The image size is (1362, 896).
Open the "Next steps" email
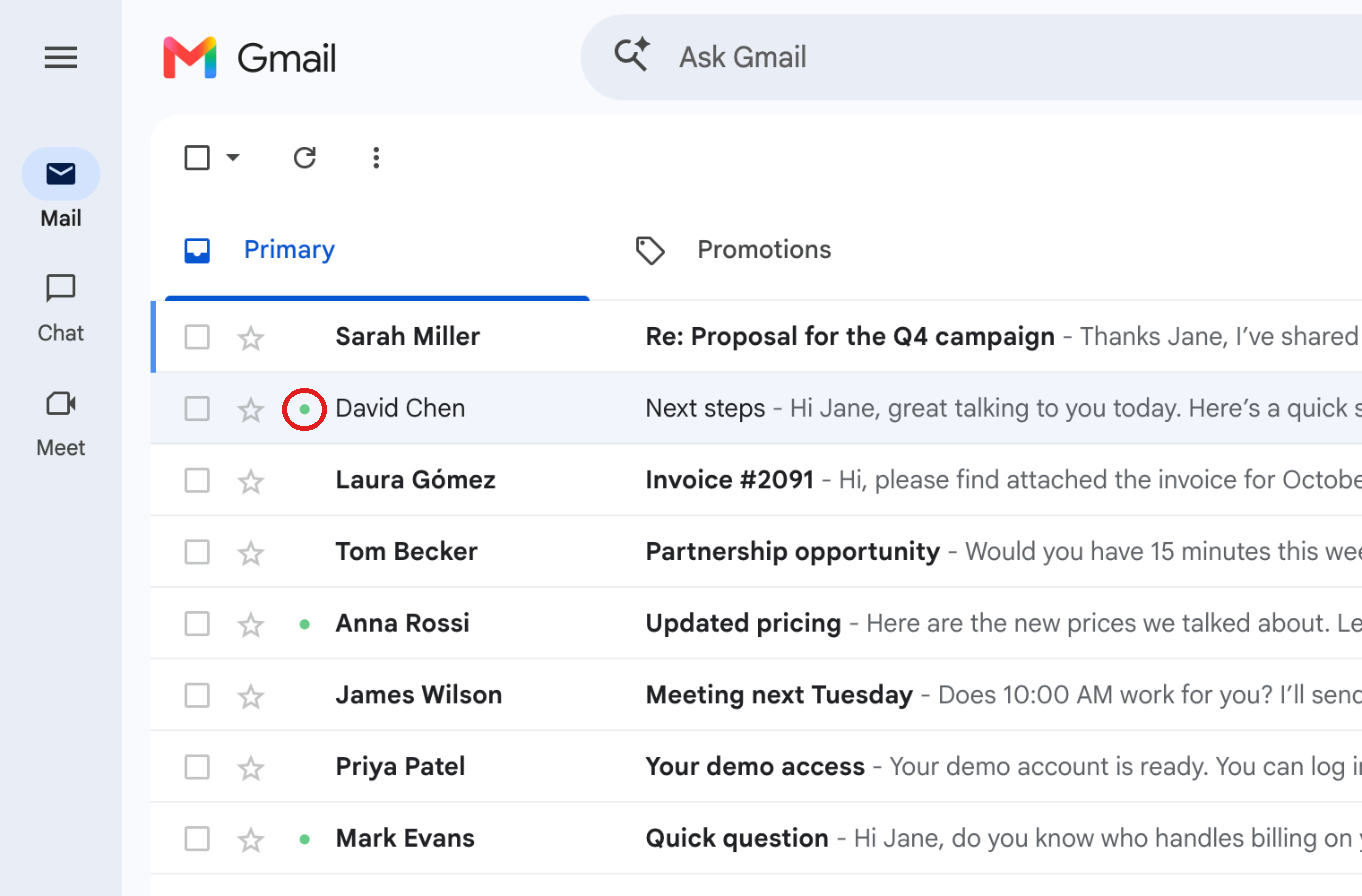click(x=705, y=408)
